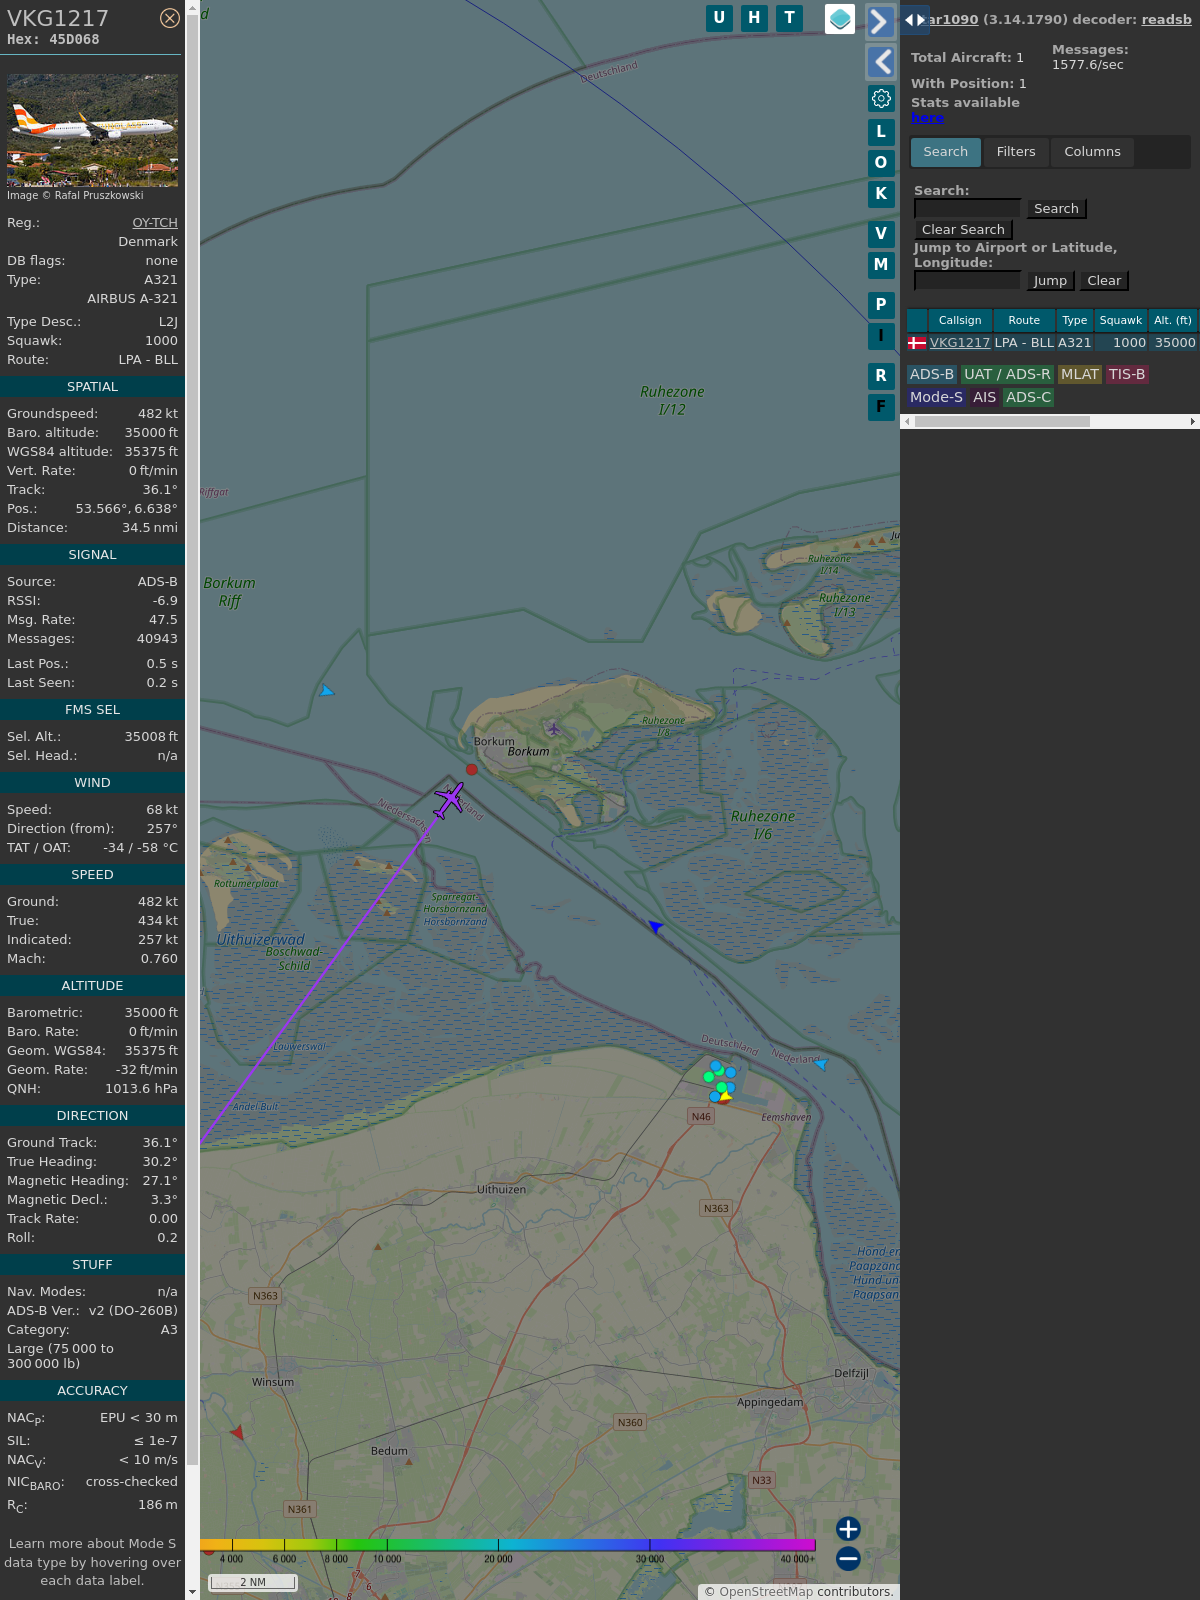The image size is (1200, 1600).
Task: Click the settings gear icon on map
Action: click(x=881, y=98)
